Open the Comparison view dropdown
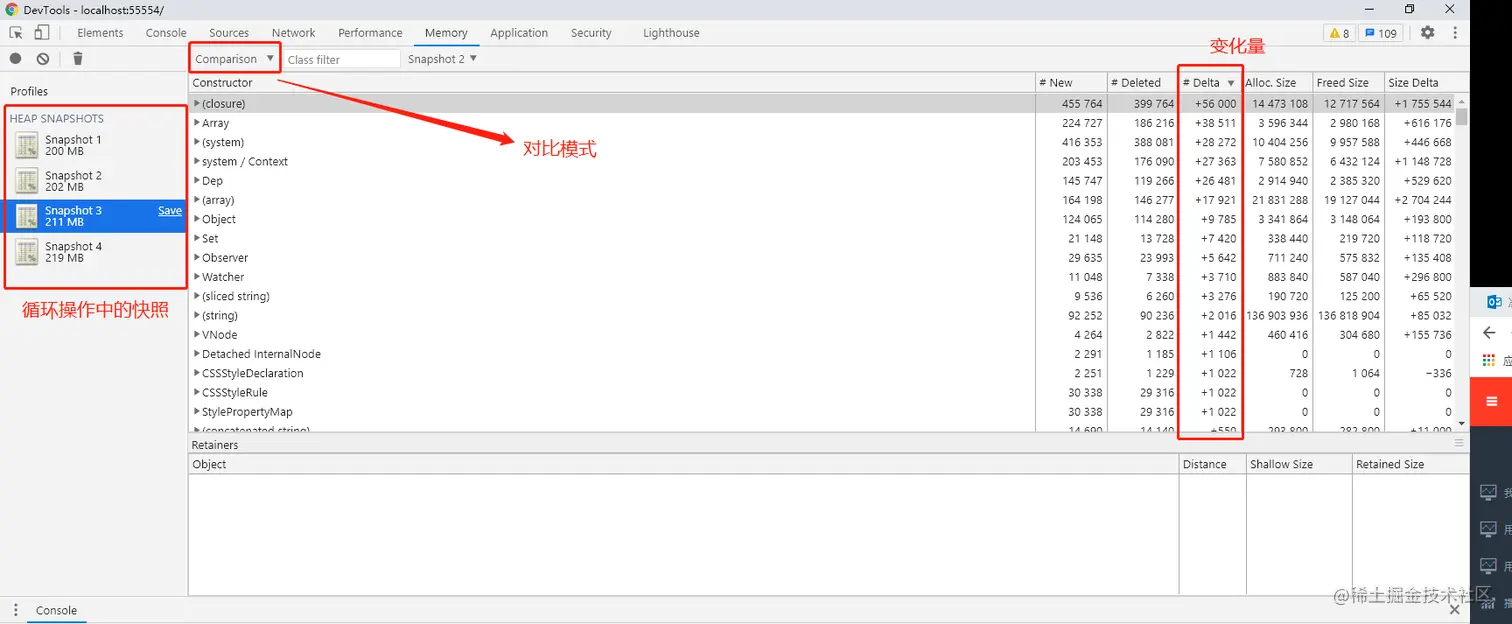This screenshot has width=1512, height=624. pos(233,58)
